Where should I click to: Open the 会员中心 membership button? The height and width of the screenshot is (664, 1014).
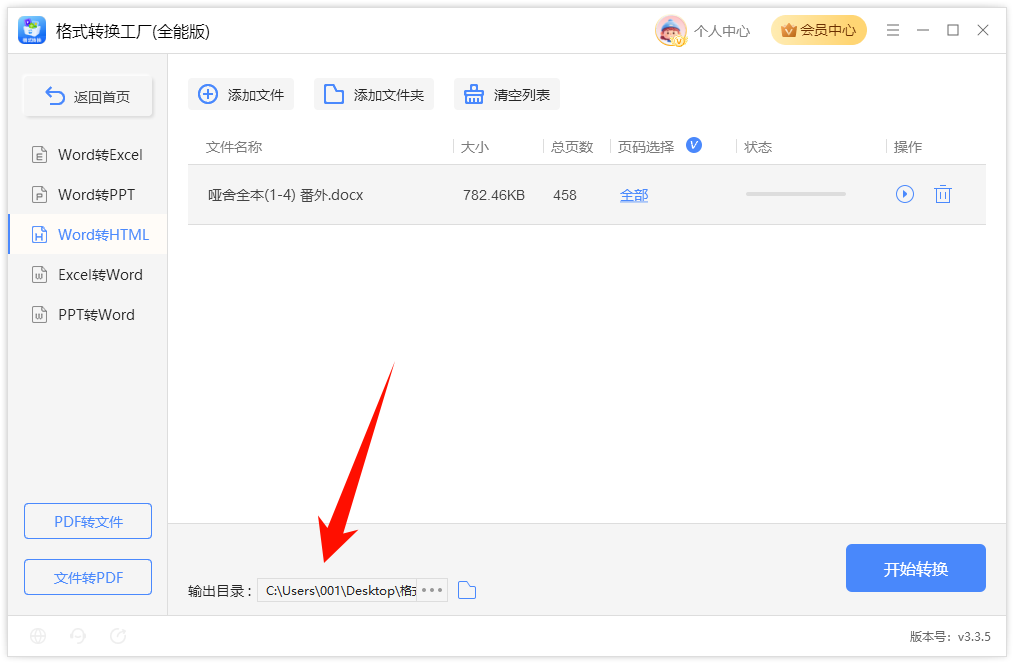coord(818,30)
